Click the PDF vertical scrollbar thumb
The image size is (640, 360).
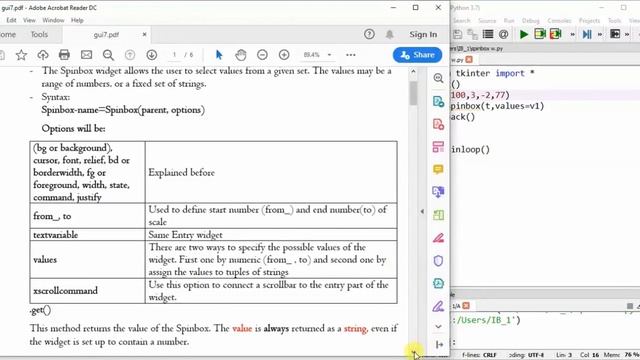(x=413, y=93)
